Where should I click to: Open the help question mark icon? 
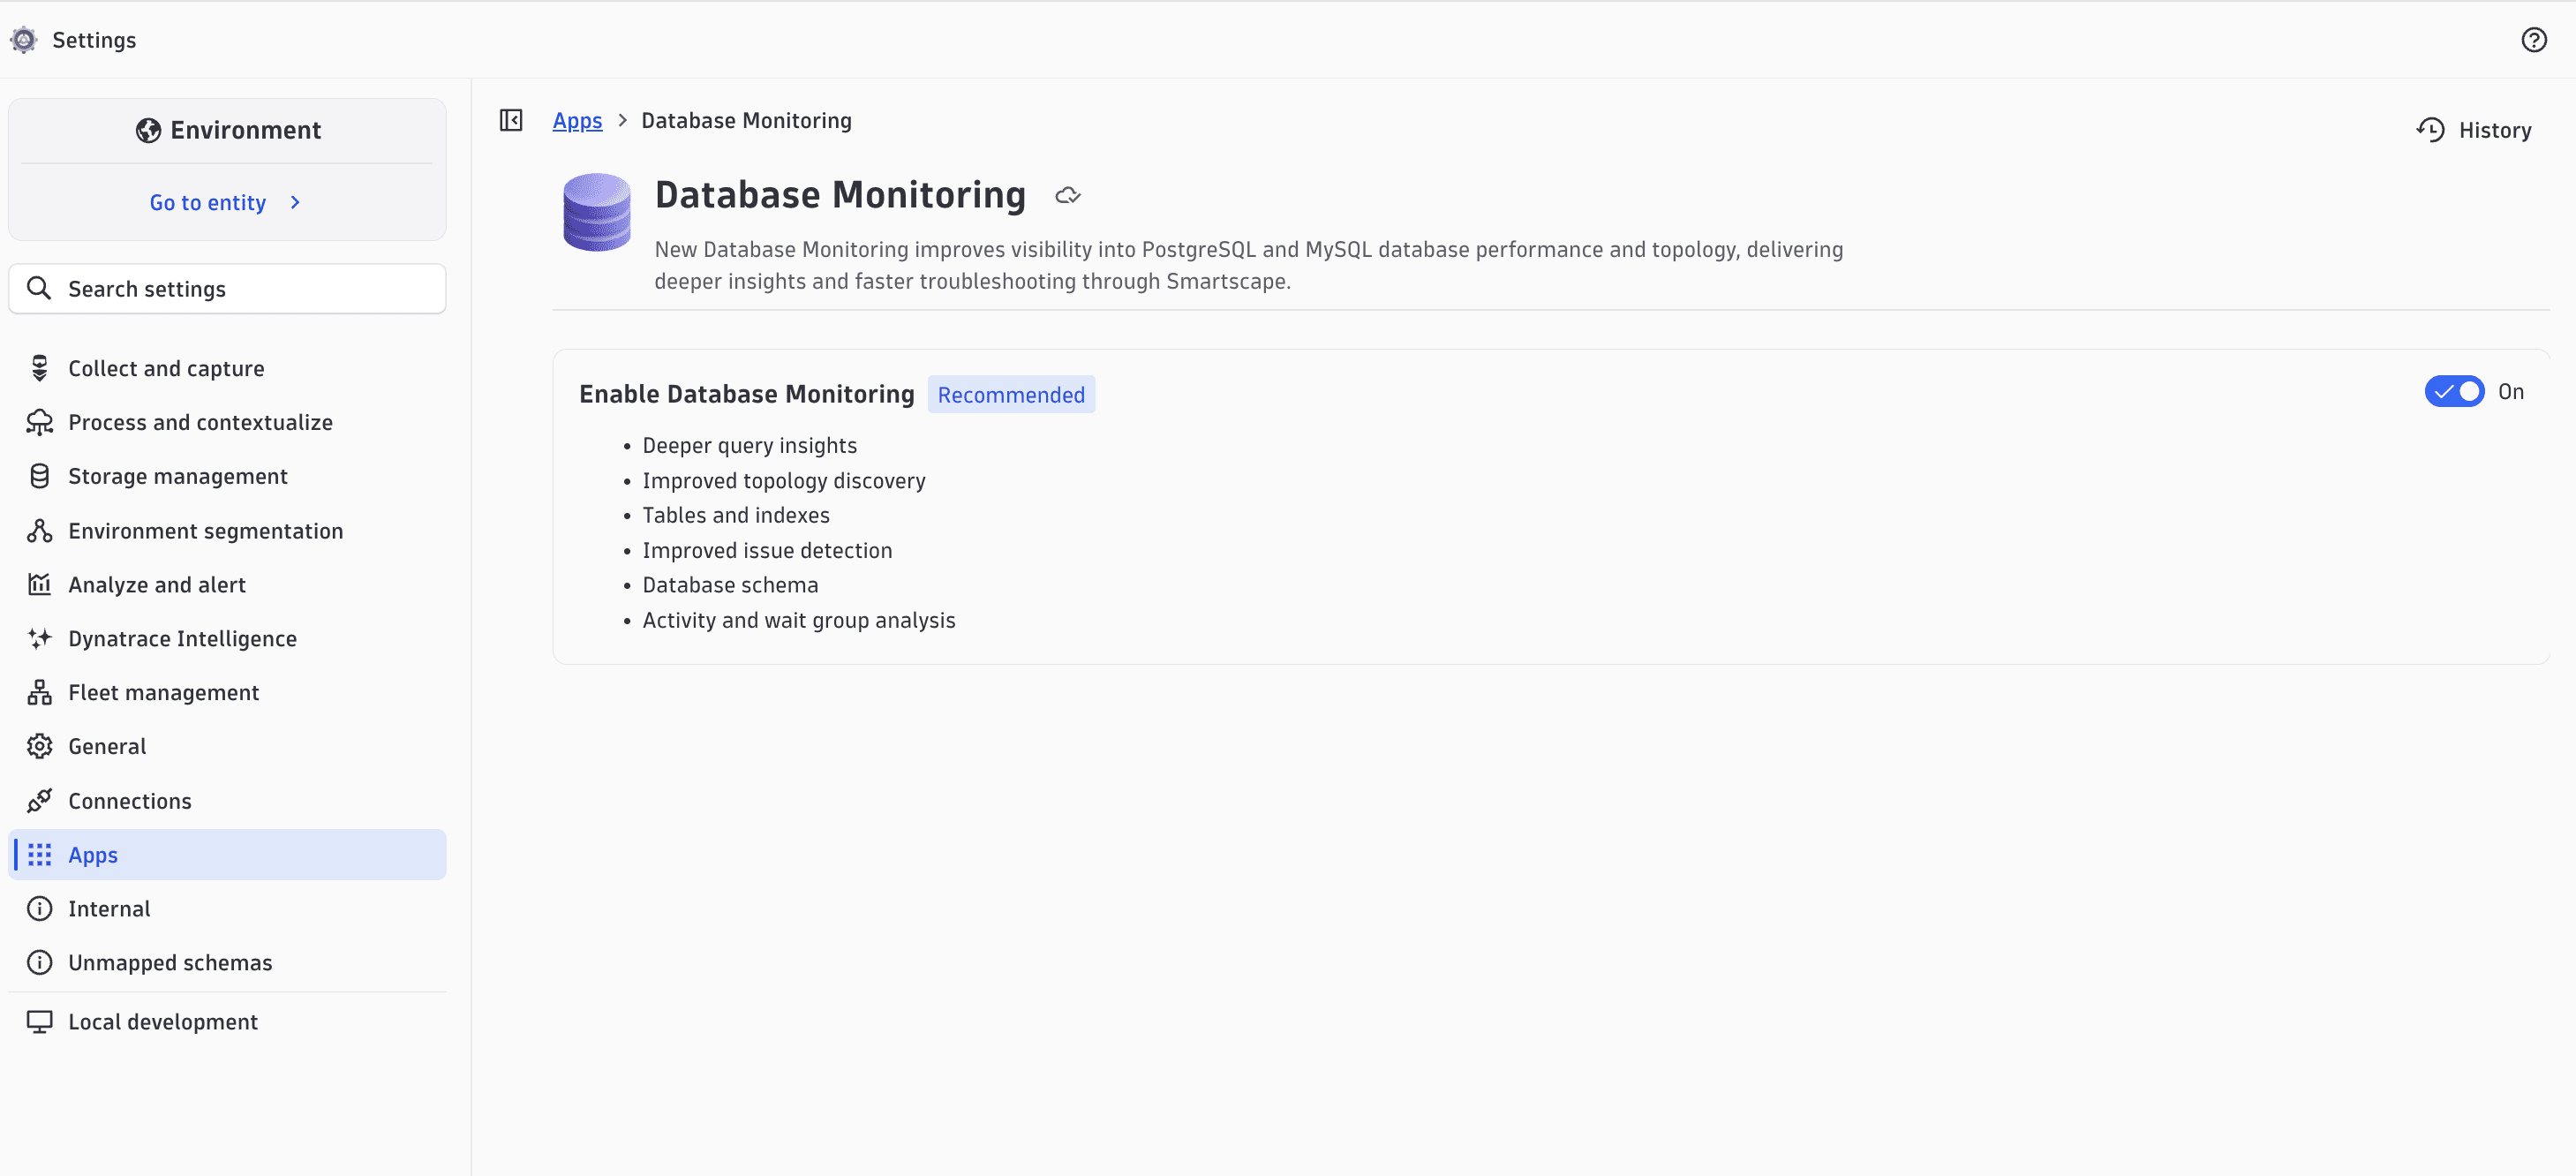pyautogui.click(x=2533, y=40)
